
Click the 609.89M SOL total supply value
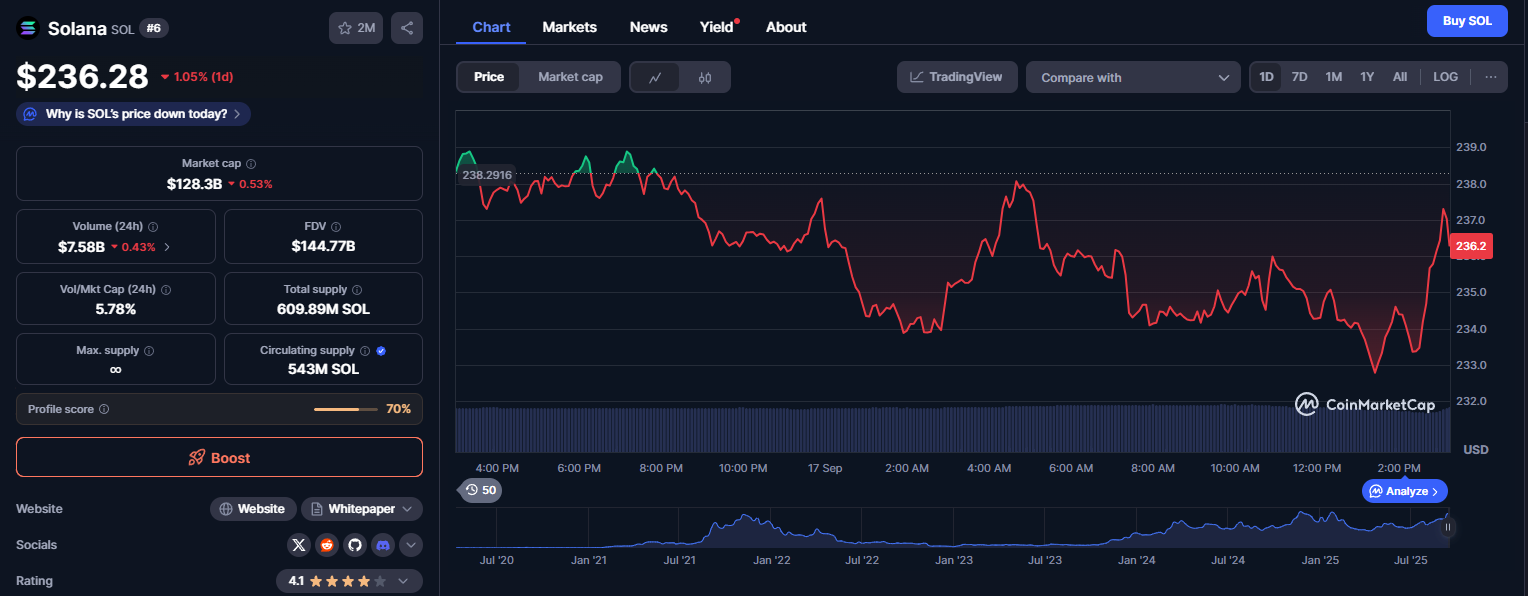click(323, 309)
